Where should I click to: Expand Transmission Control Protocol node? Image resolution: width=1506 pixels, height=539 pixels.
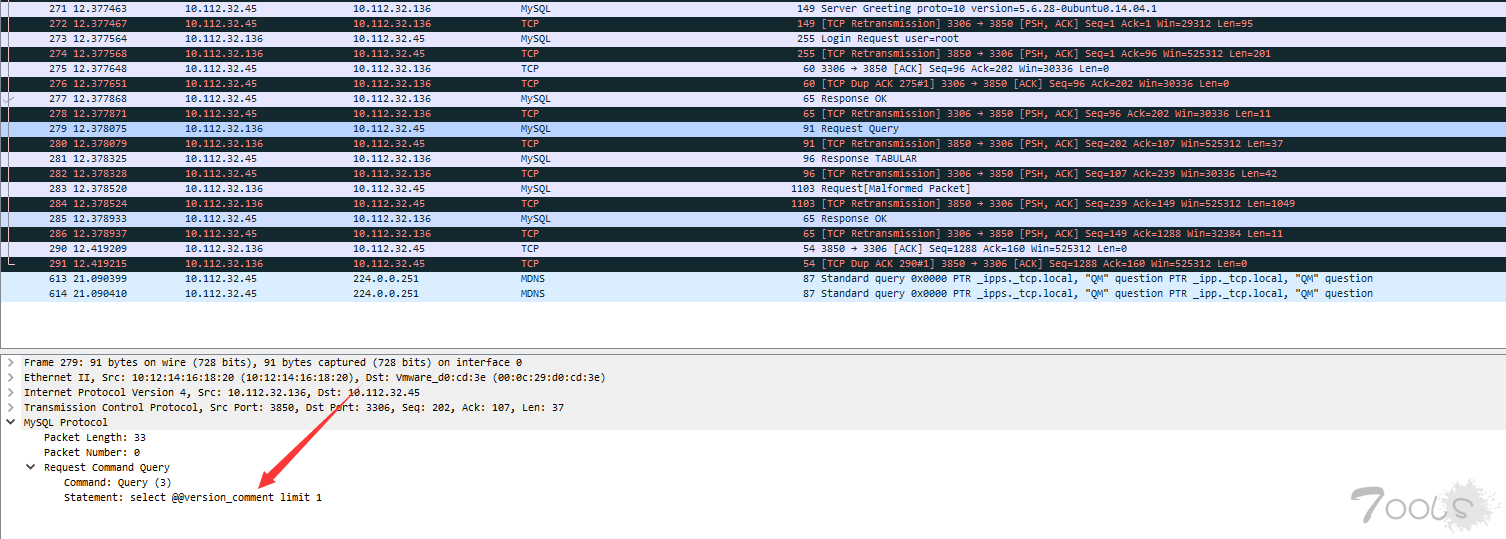point(10,407)
